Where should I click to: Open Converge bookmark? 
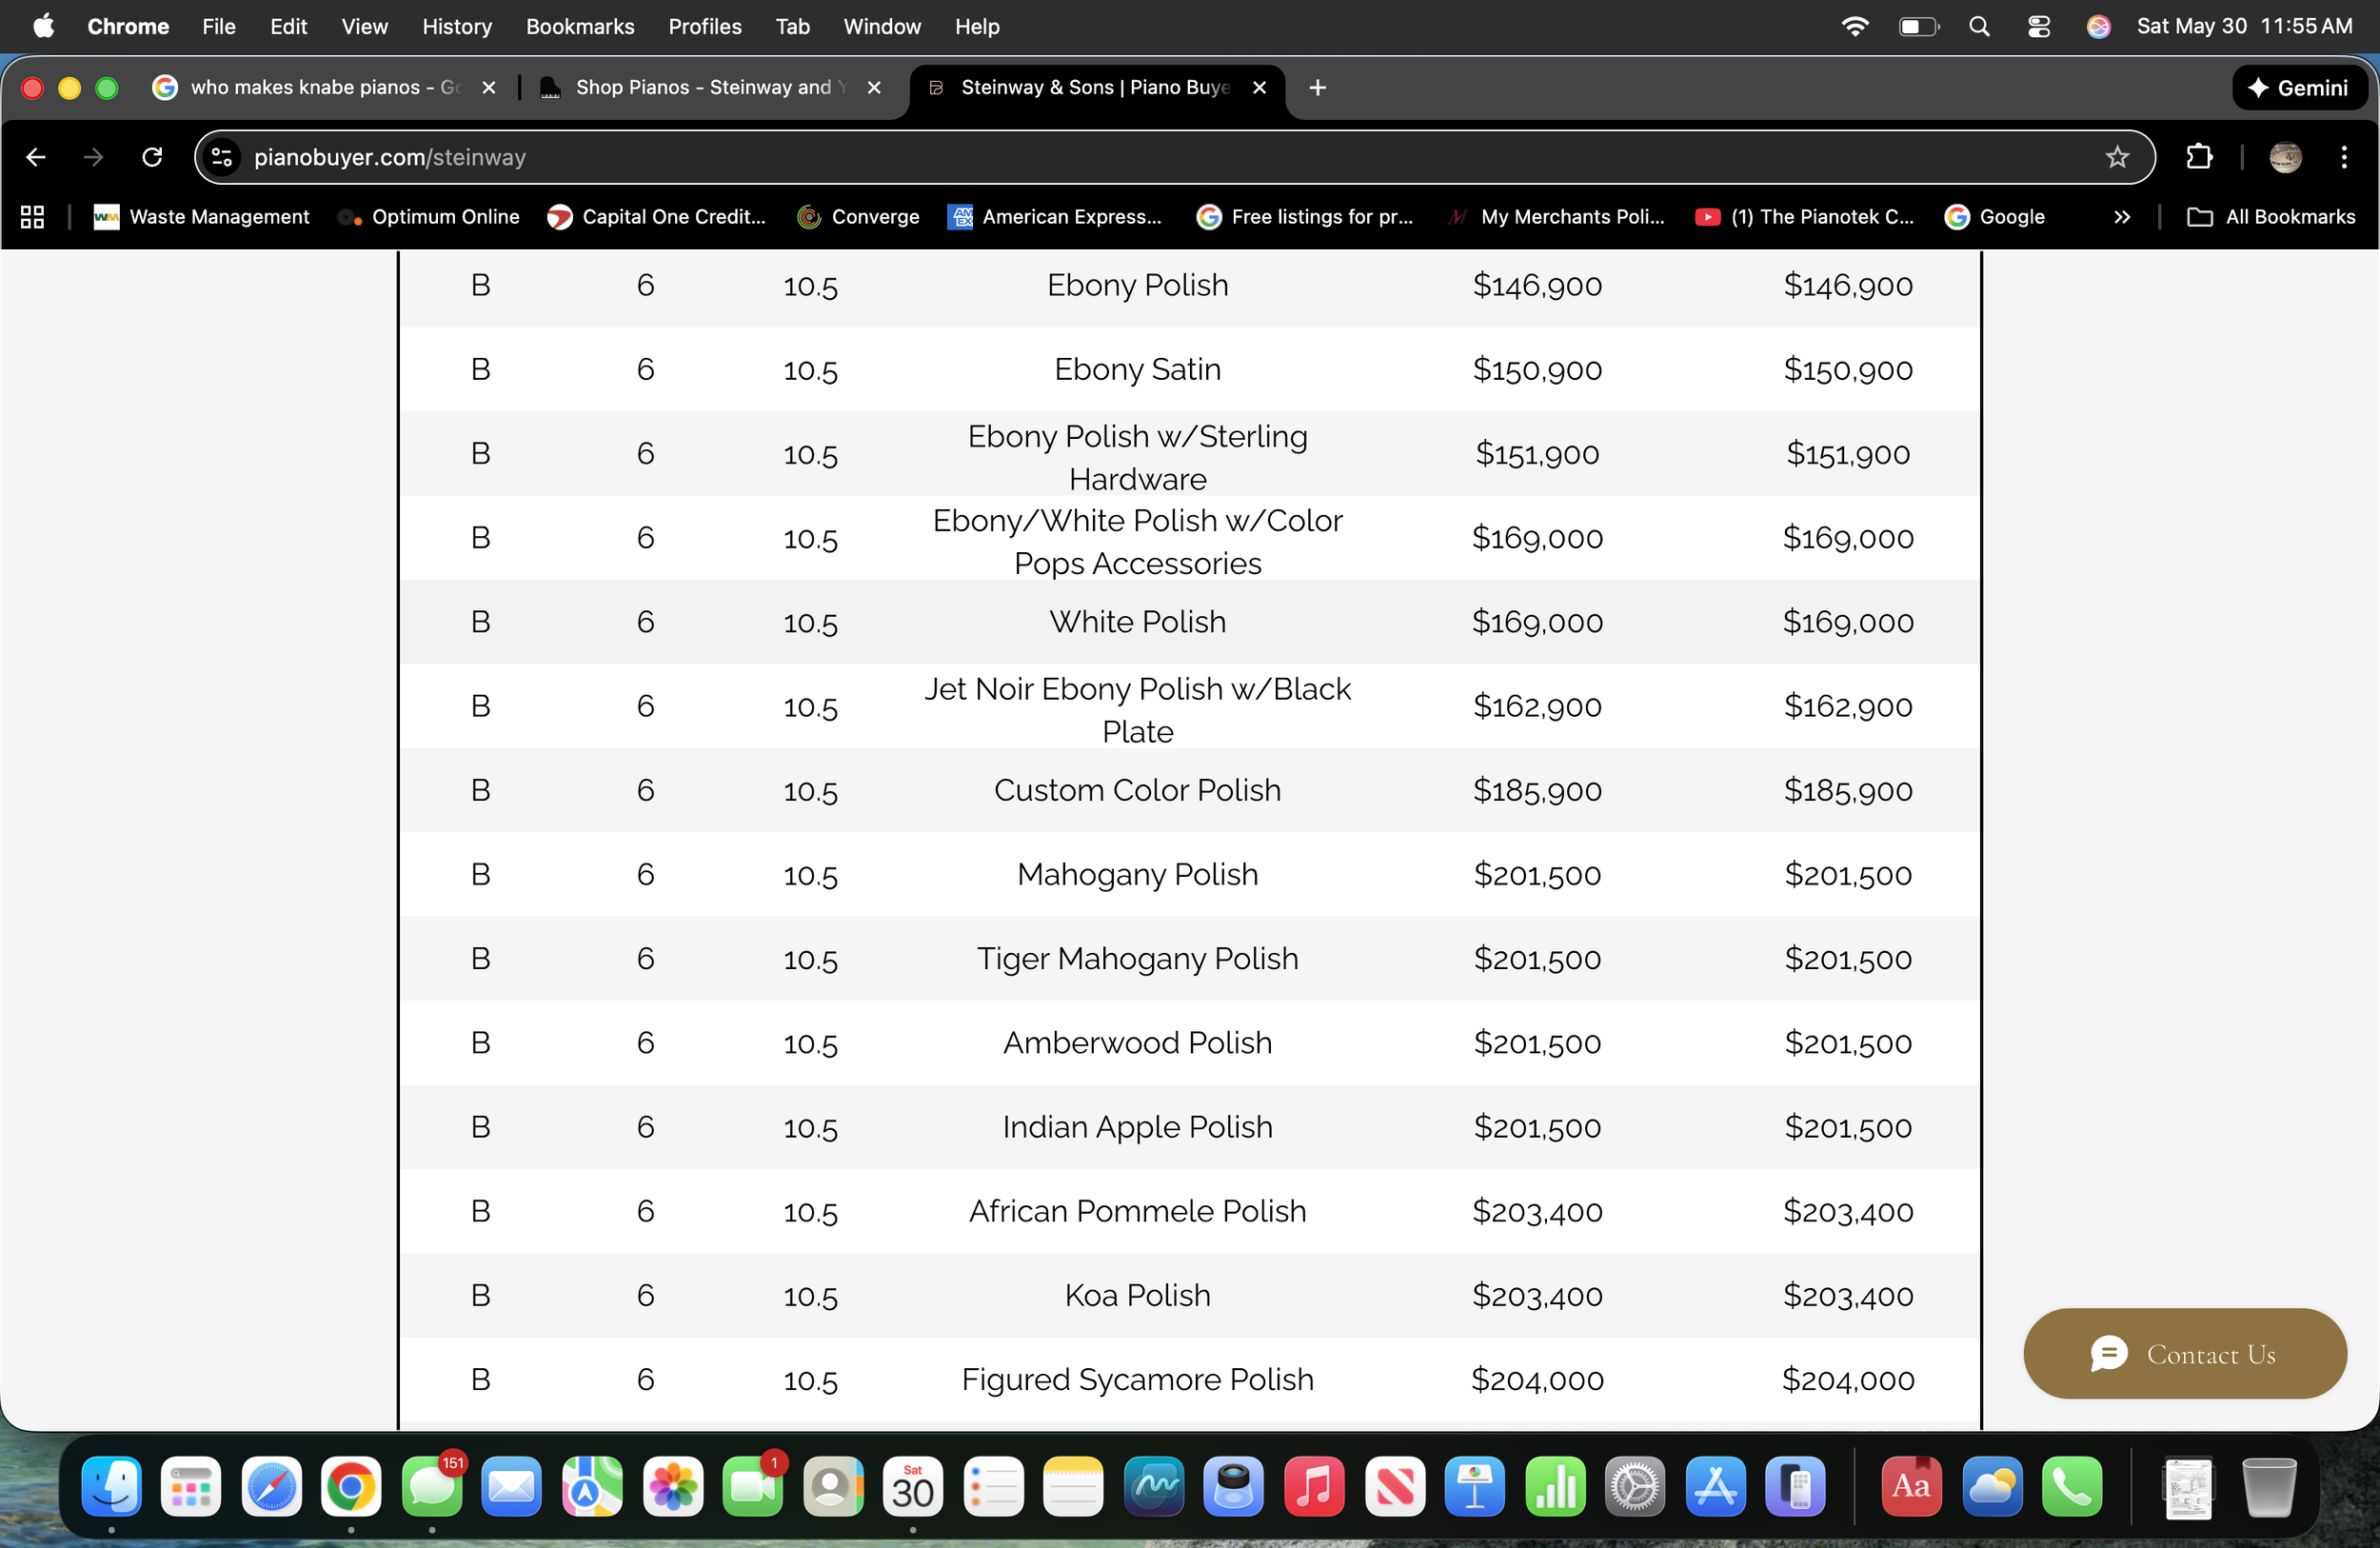(x=858, y=217)
